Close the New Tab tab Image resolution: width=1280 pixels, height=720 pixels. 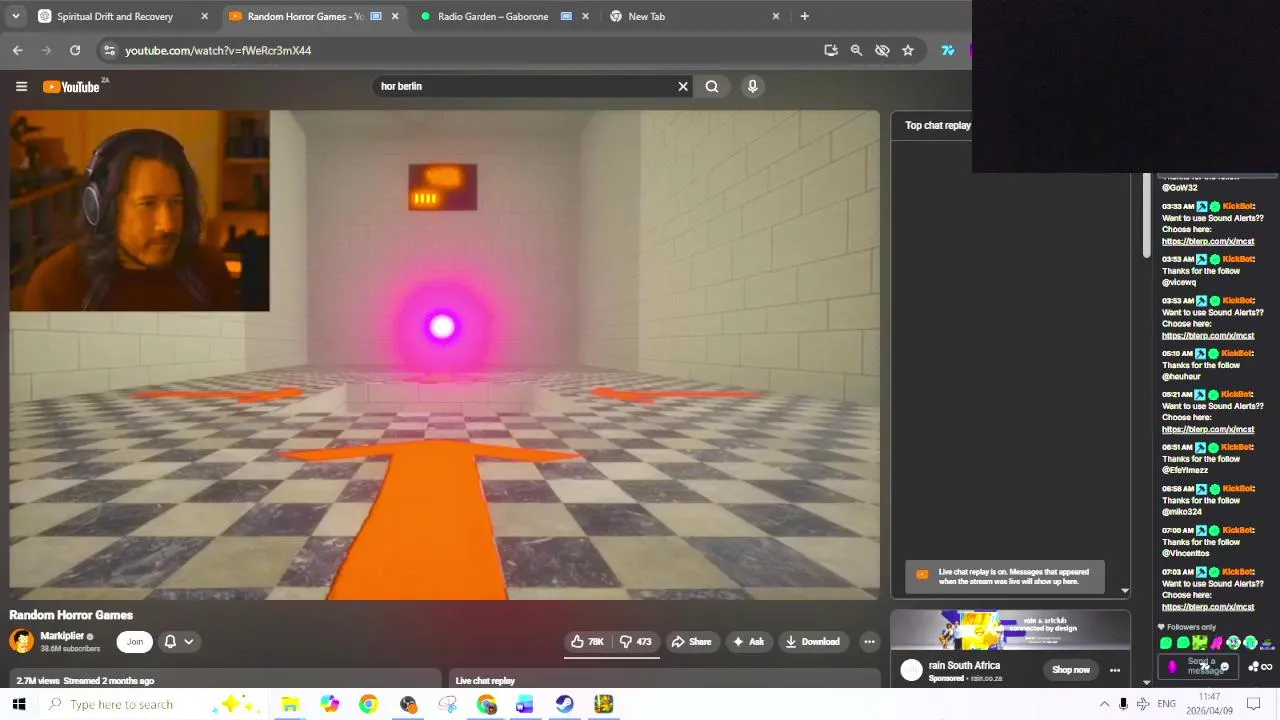coord(775,16)
